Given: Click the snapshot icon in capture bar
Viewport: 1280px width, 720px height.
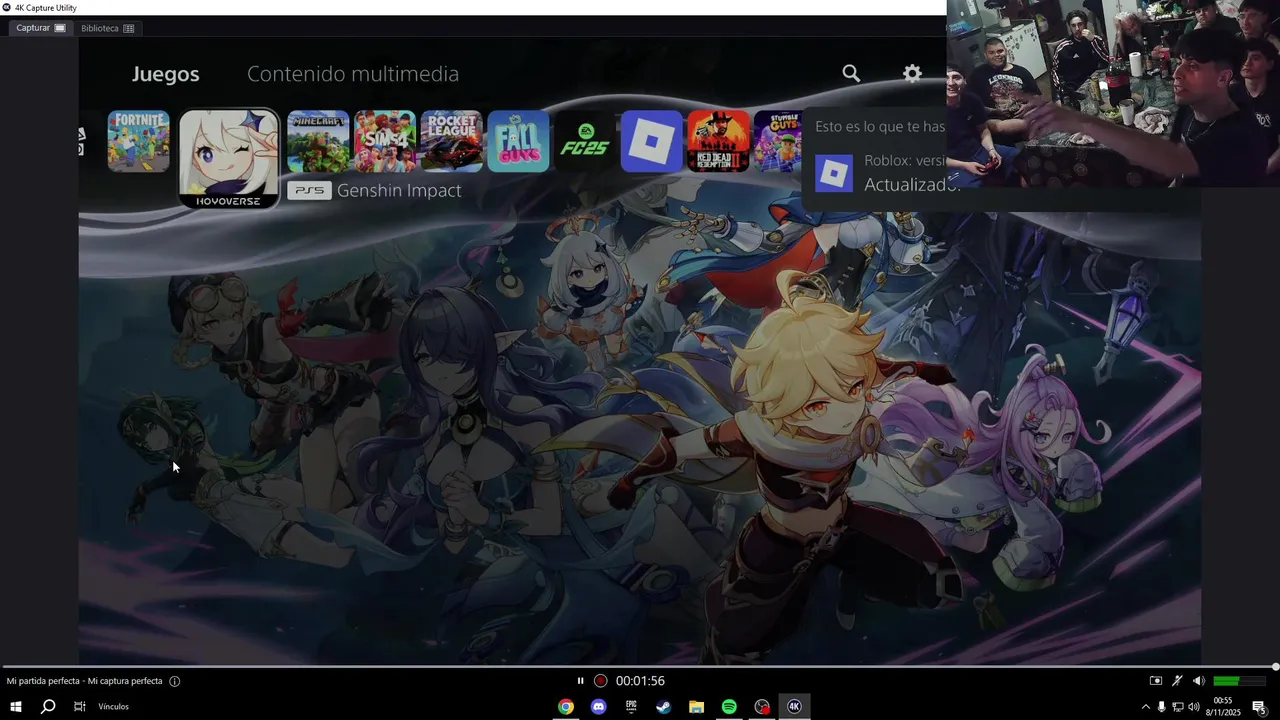Looking at the screenshot, I should coord(1156,681).
